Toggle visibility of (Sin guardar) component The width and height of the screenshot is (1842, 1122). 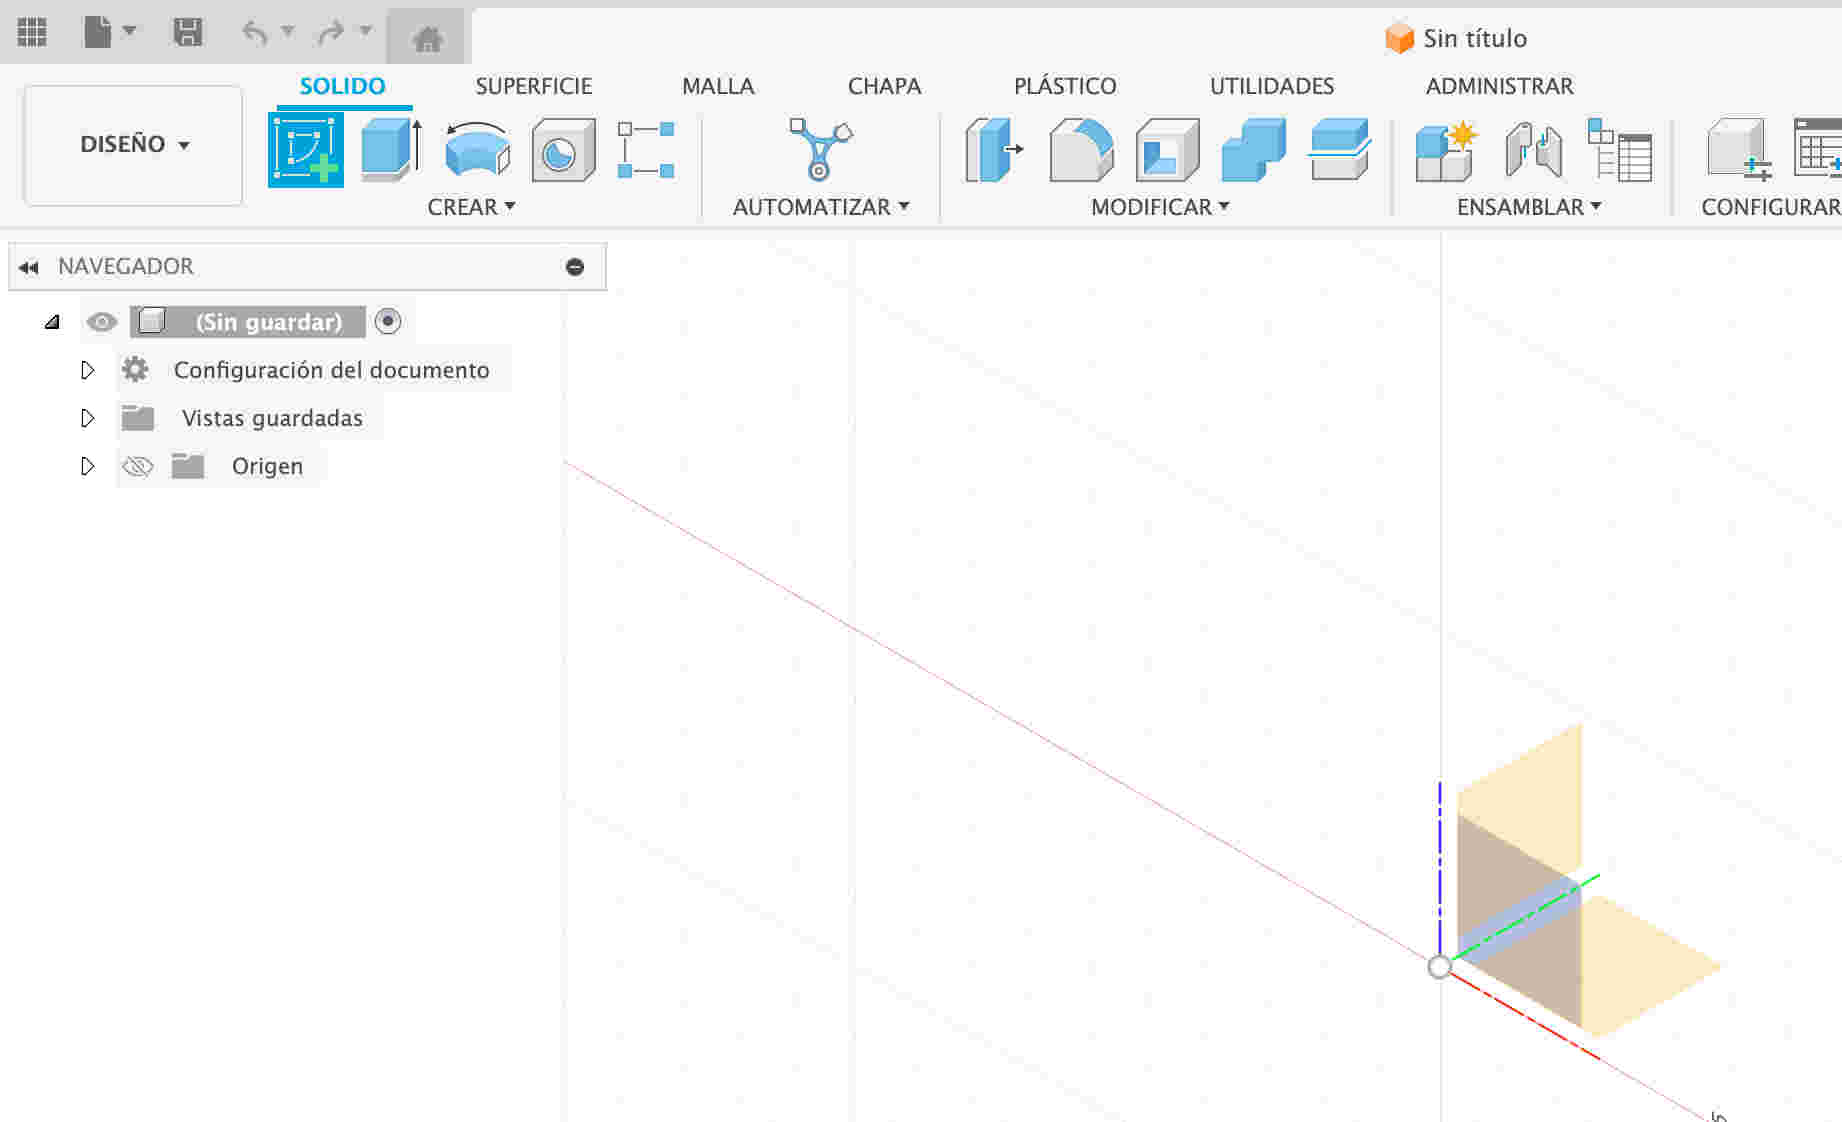102,322
